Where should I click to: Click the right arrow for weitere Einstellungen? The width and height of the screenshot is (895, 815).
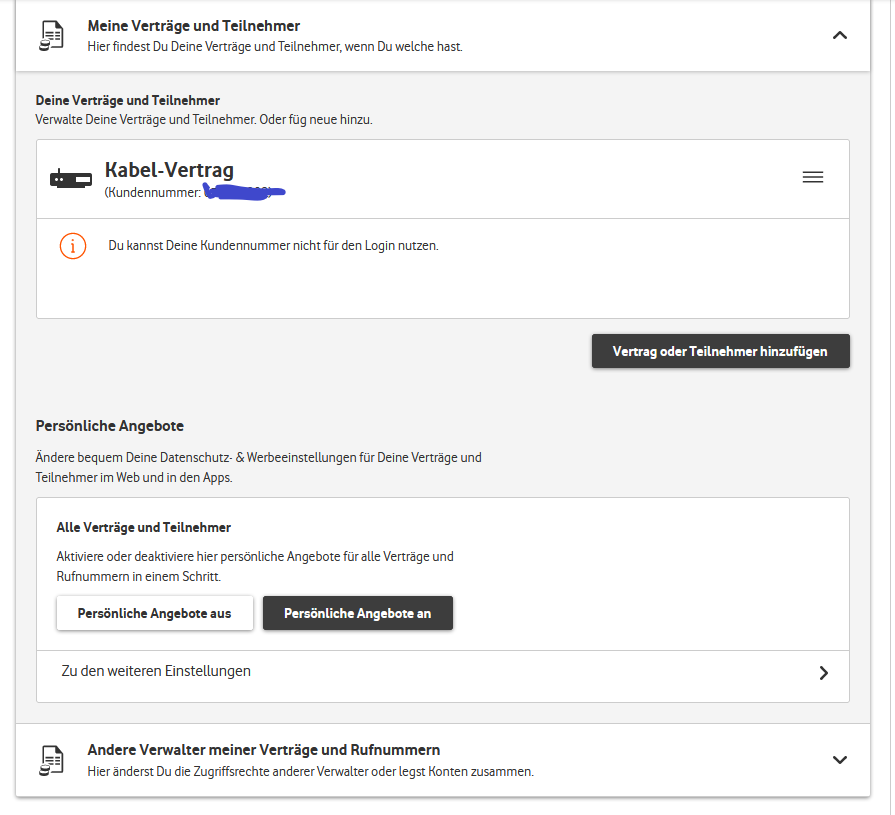tap(824, 673)
